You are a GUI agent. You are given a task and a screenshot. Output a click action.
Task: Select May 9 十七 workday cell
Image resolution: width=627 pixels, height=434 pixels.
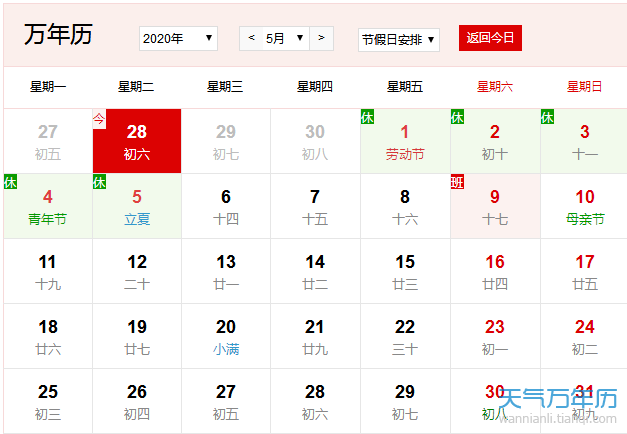tap(495, 206)
